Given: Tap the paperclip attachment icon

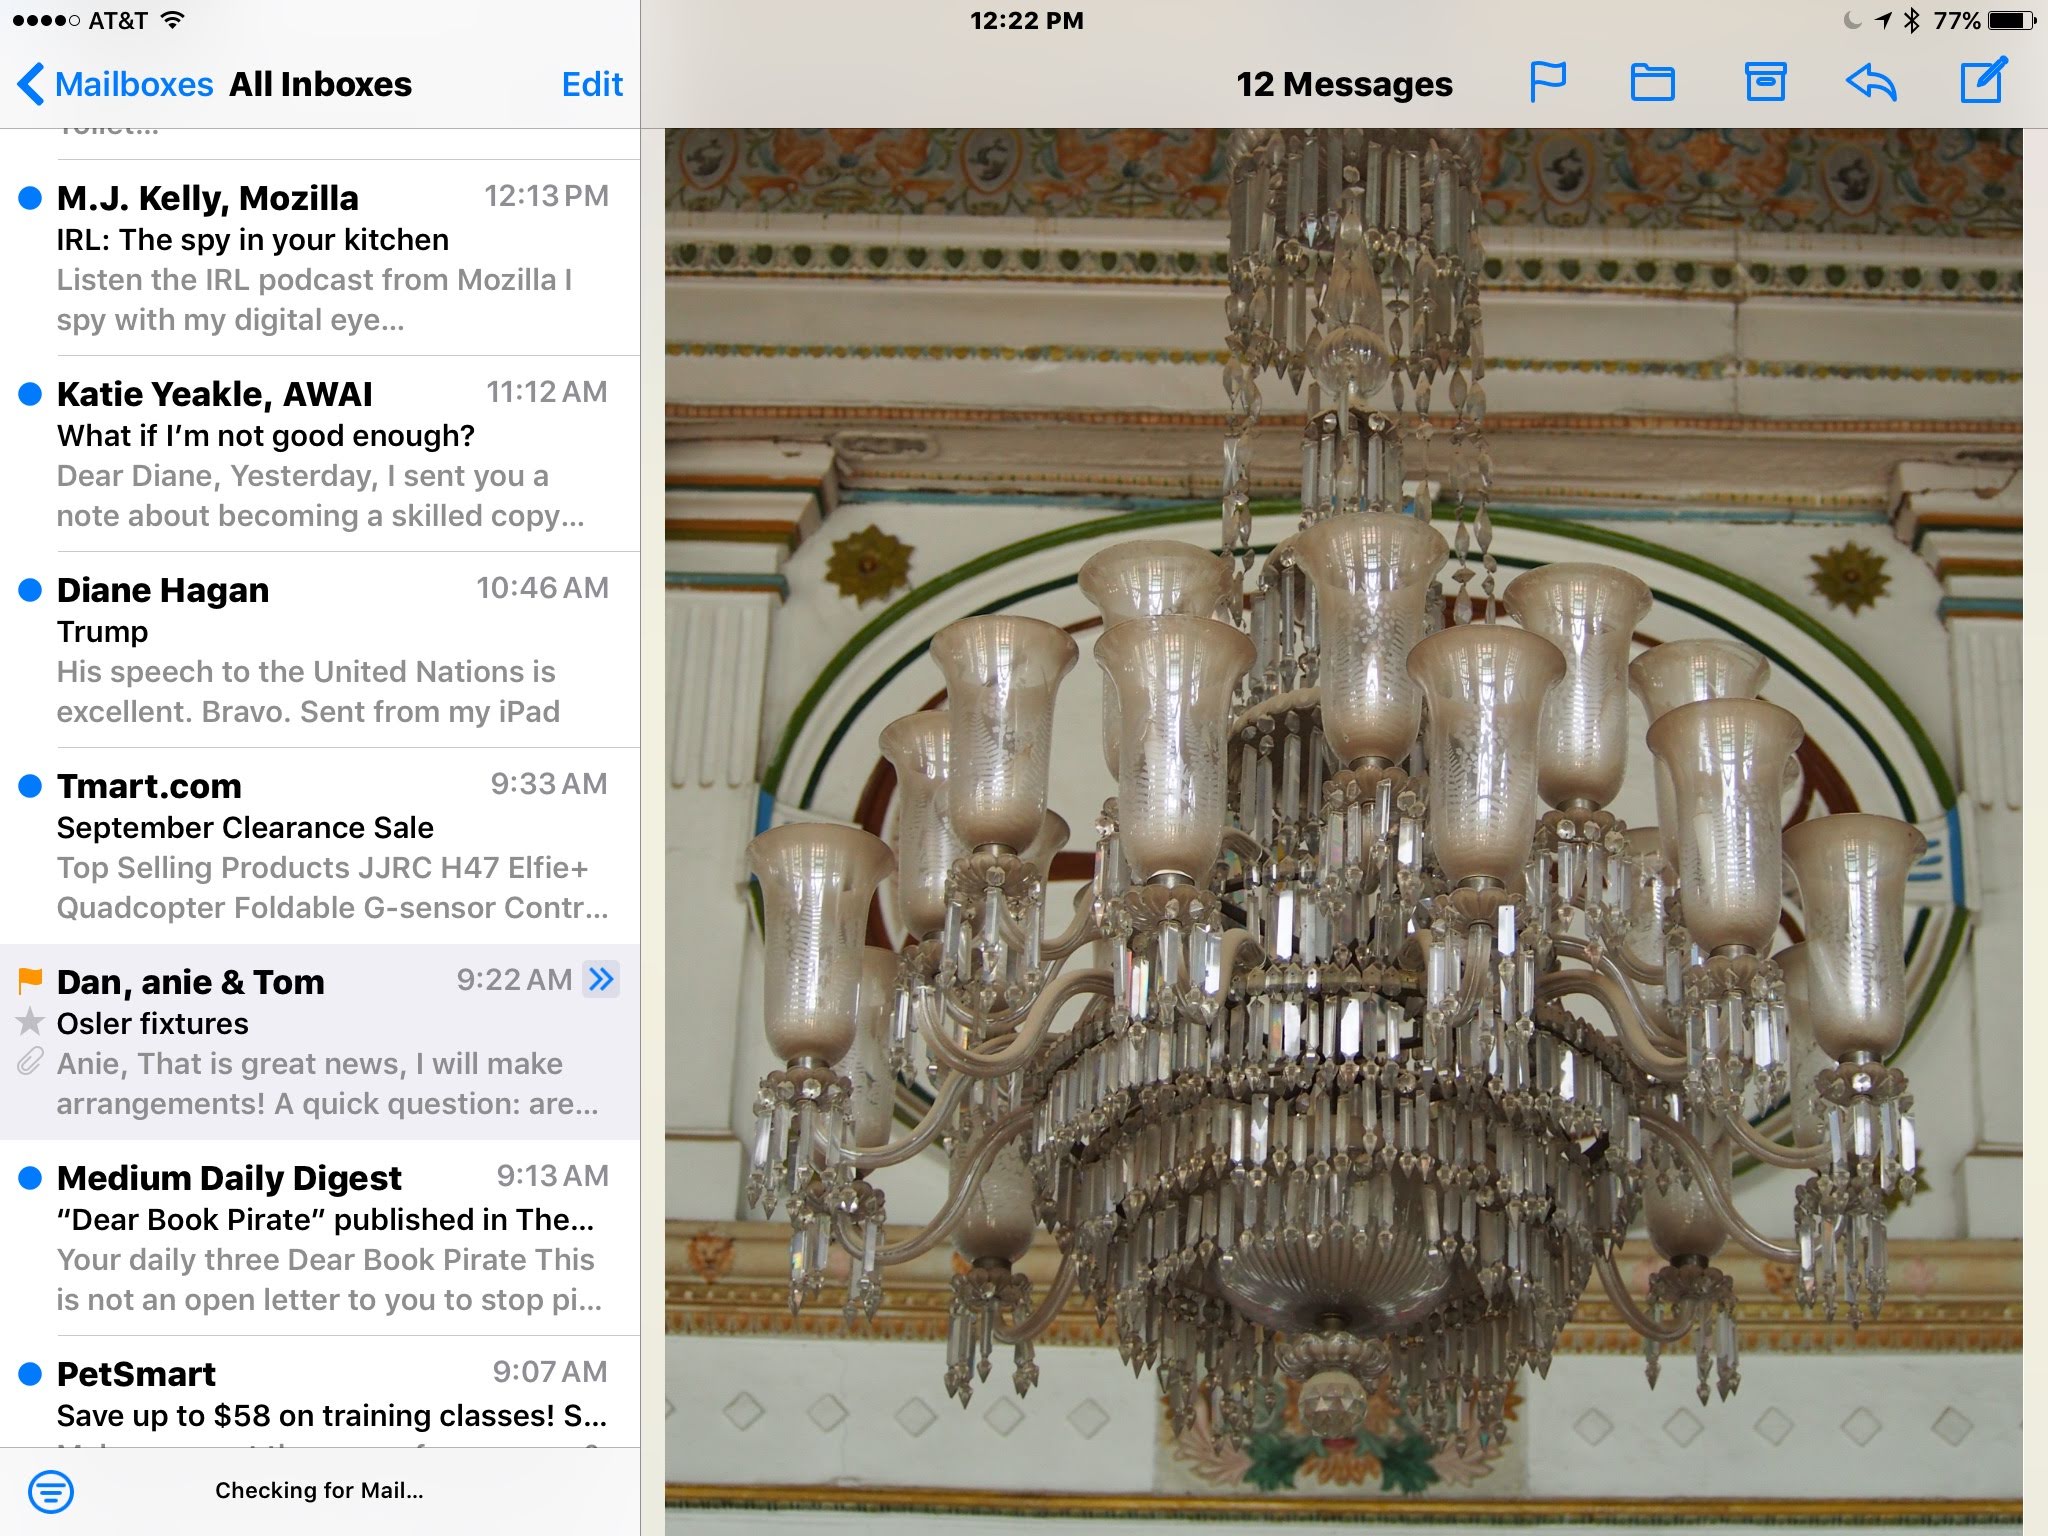Looking at the screenshot, I should [x=30, y=1061].
